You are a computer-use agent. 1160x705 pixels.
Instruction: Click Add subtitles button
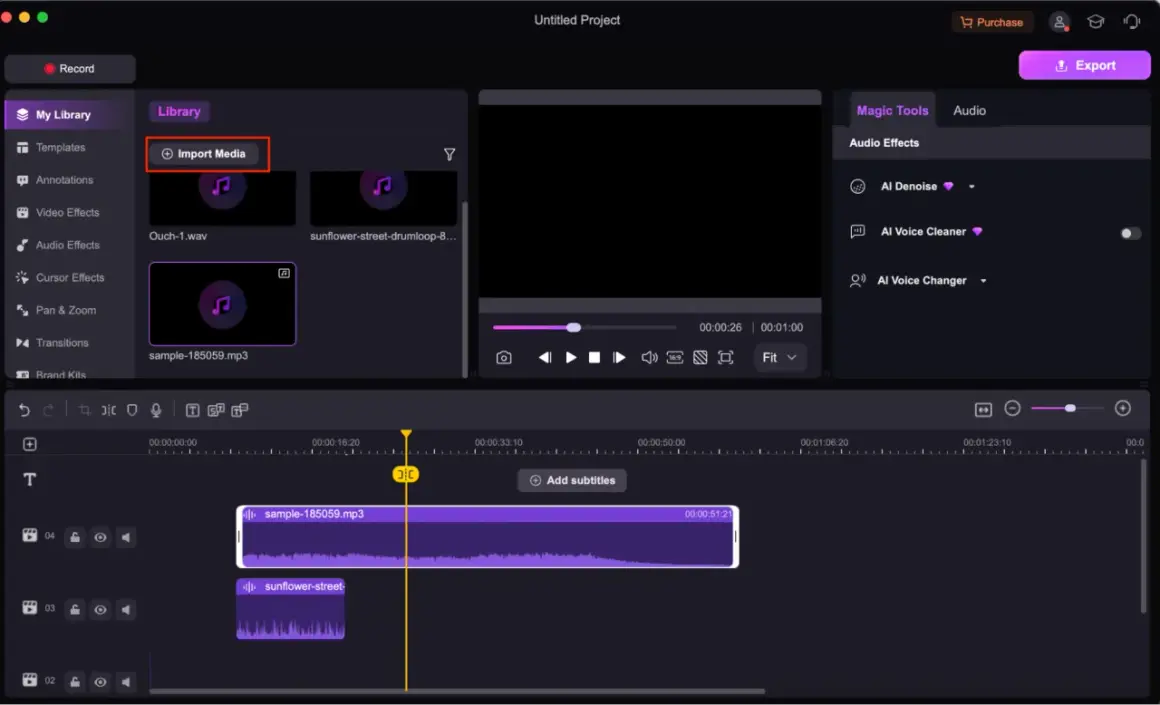[x=572, y=480]
